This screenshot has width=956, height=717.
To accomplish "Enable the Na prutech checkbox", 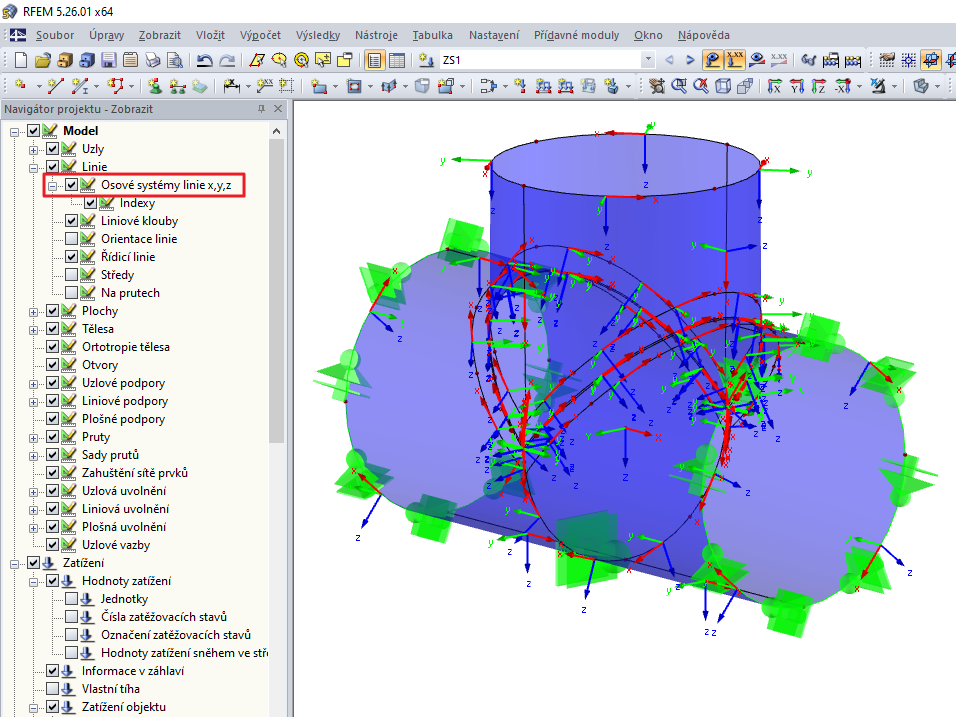I will [x=71, y=293].
